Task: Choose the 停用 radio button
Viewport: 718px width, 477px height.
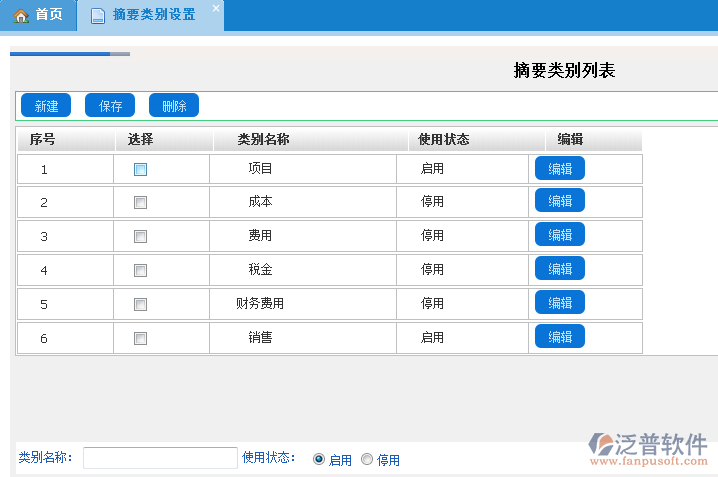Action: [367, 459]
